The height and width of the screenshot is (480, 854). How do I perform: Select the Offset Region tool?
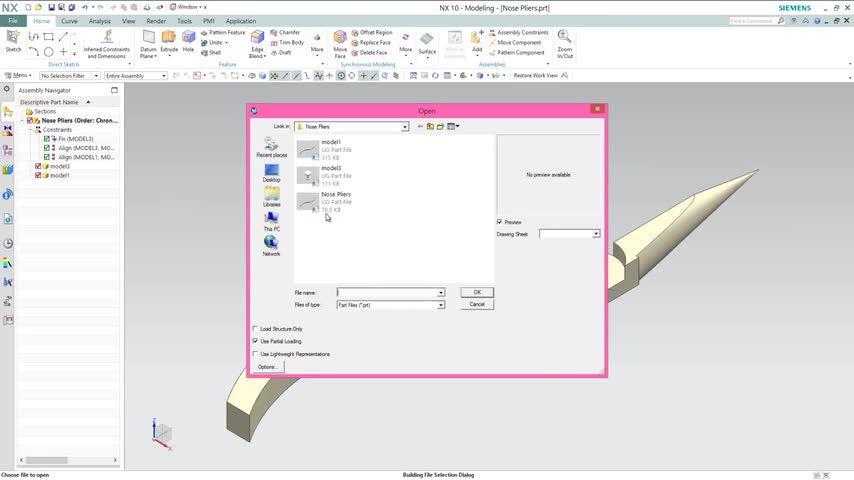pos(372,33)
